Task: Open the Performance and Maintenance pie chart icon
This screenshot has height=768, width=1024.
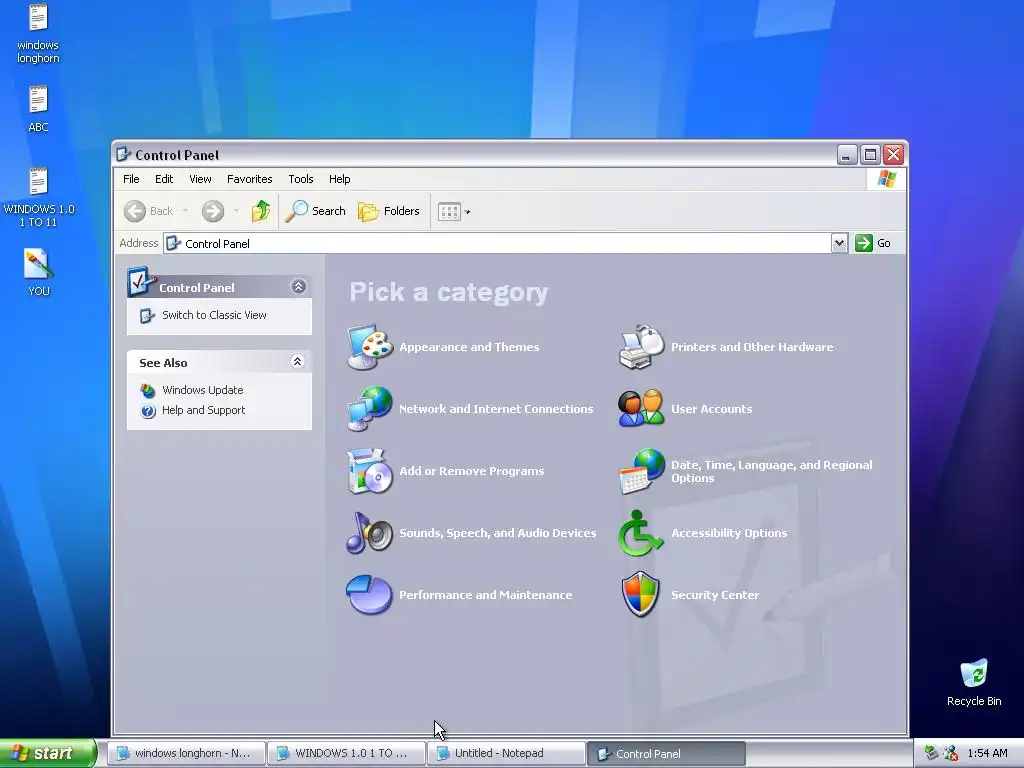Action: point(369,595)
